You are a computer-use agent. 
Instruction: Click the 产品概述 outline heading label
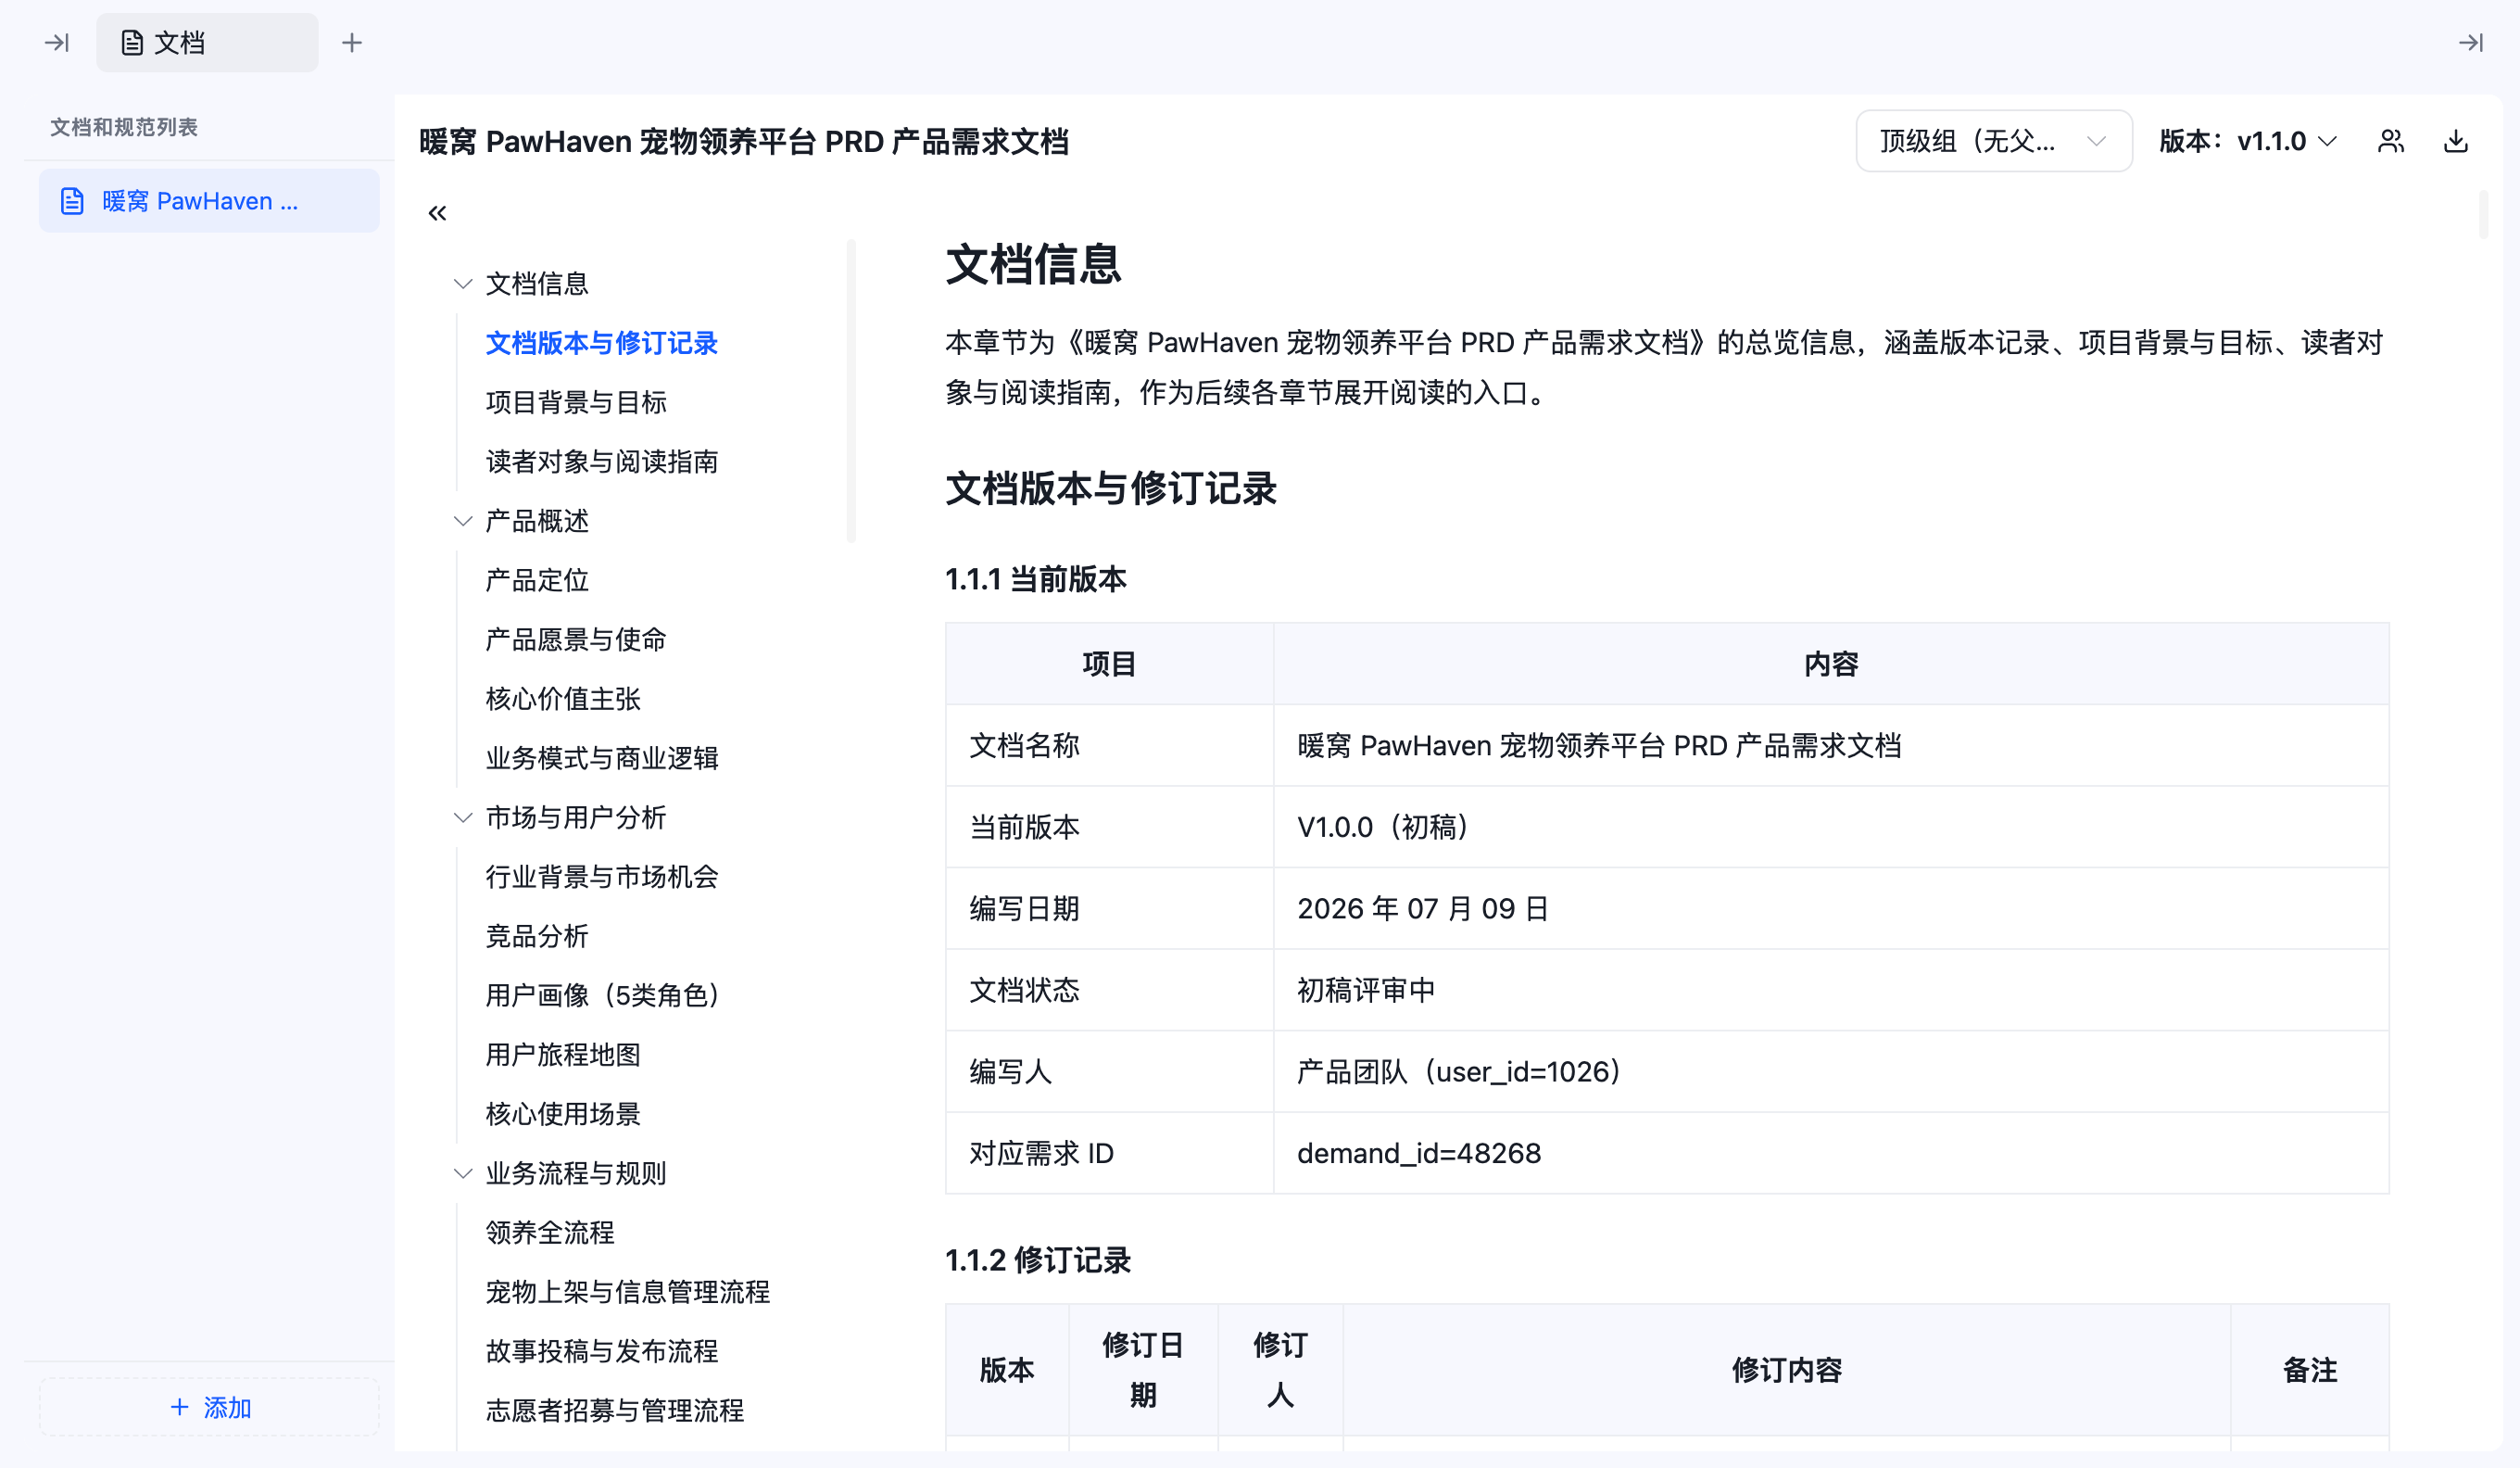(537, 521)
